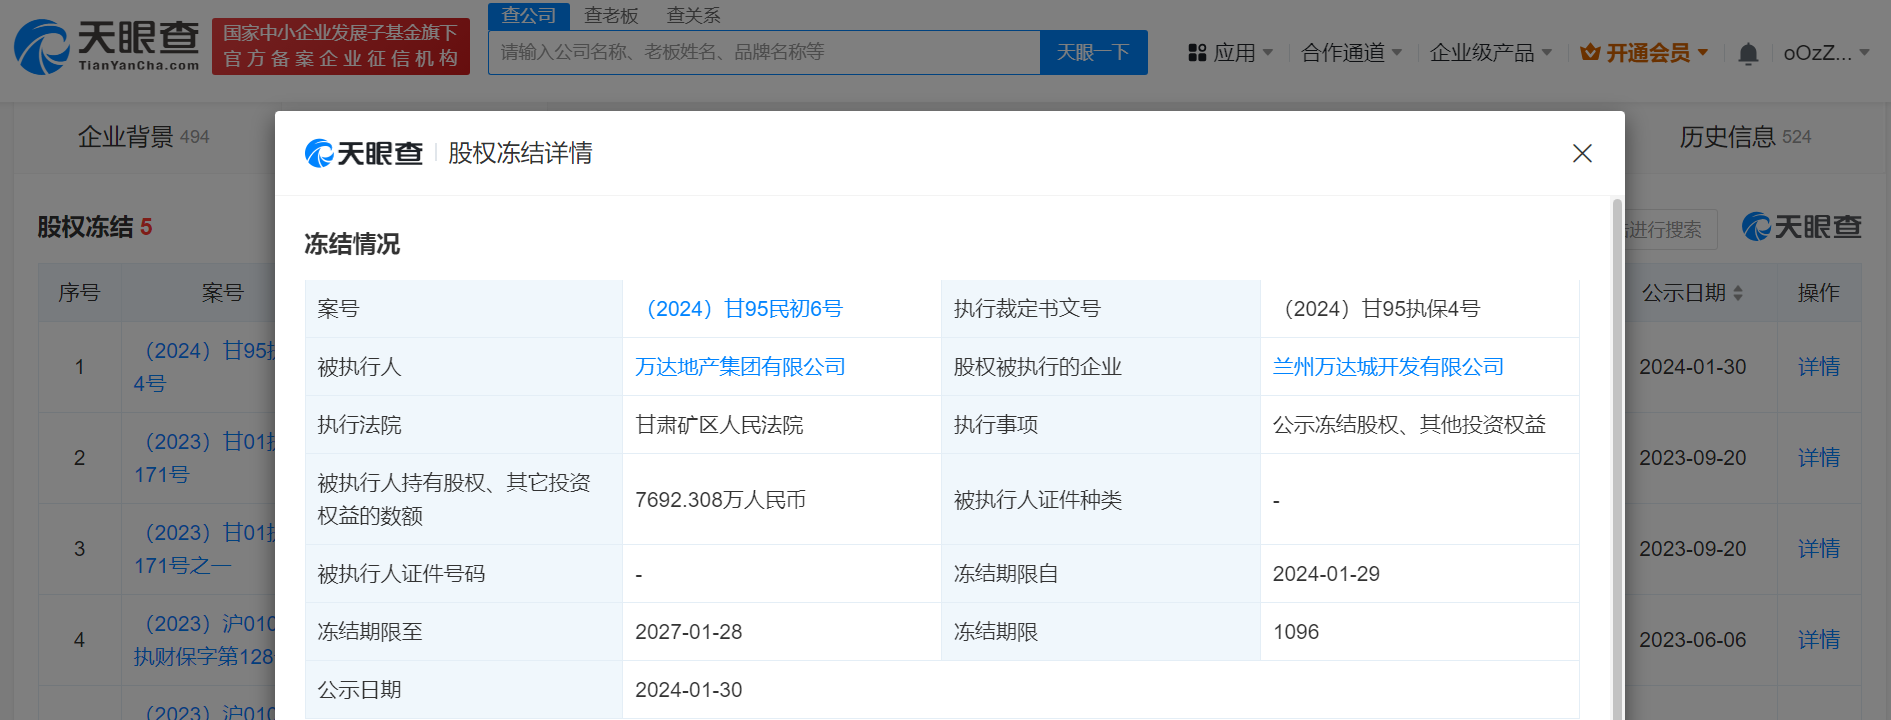1891x720 pixels.
Task: Click the TianYanCha logo in header
Action: click(107, 46)
